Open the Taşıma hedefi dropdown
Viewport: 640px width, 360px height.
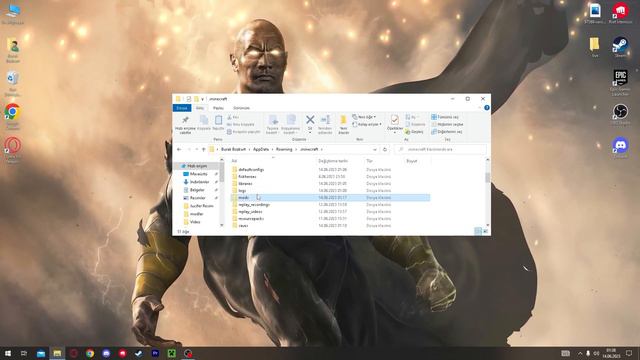(273, 124)
